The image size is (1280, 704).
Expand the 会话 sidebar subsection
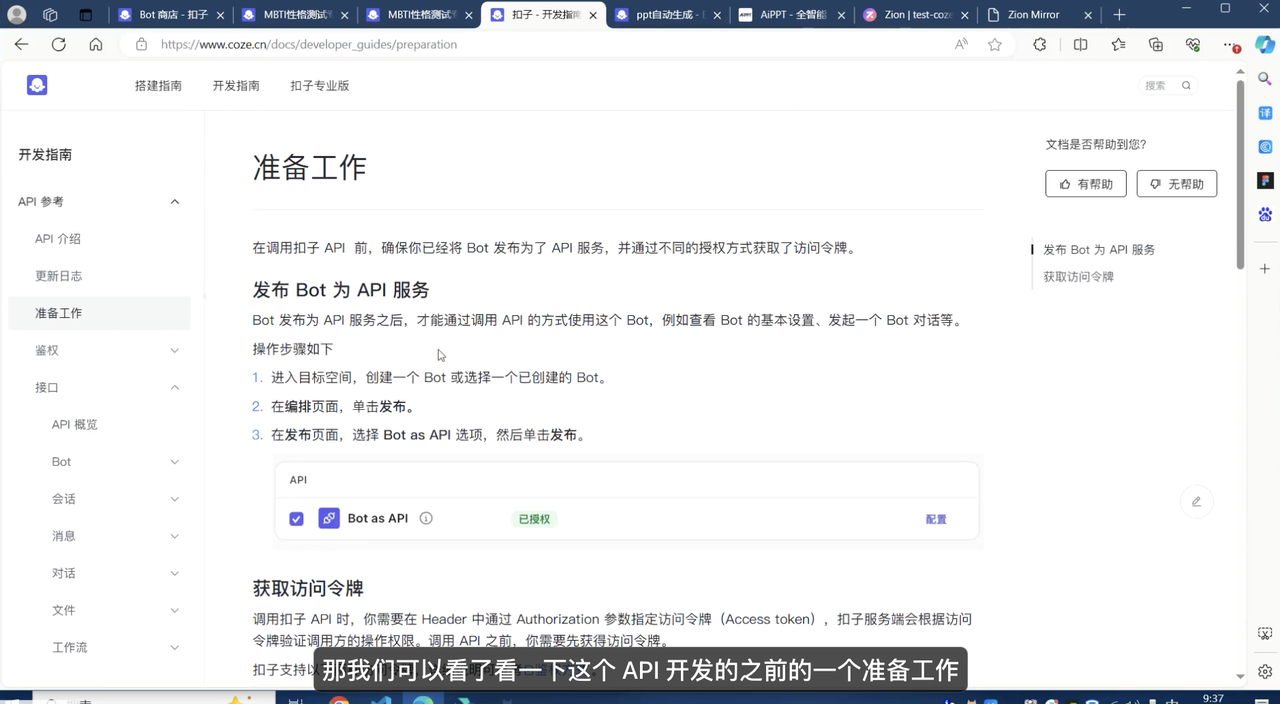(175, 499)
